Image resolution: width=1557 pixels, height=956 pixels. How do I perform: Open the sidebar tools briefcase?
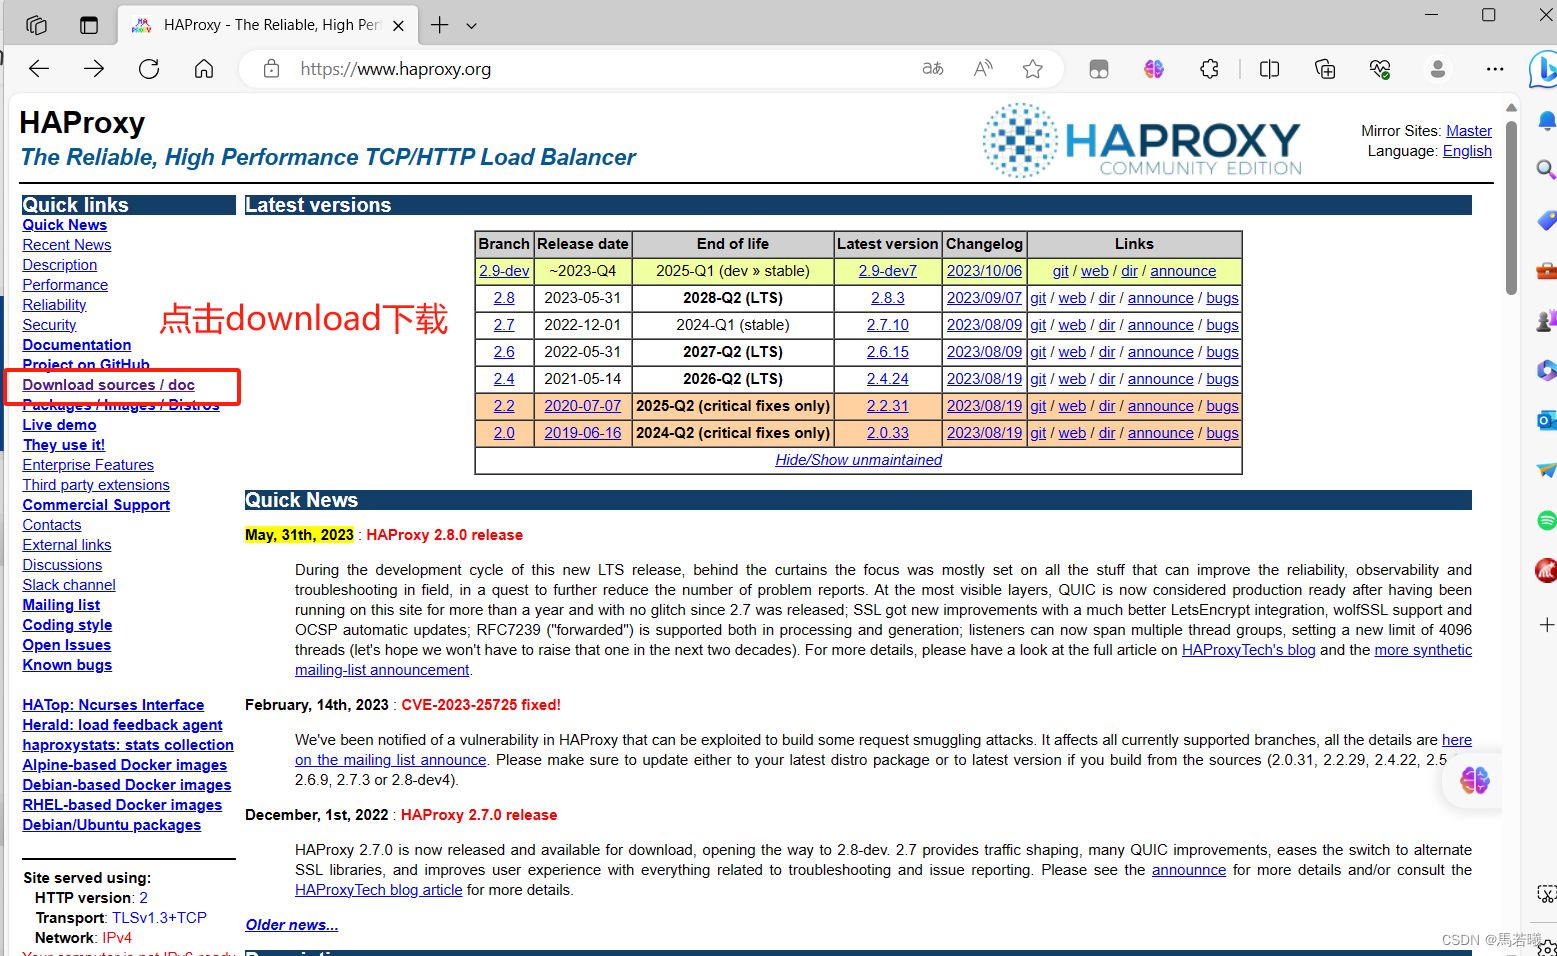(x=1546, y=270)
